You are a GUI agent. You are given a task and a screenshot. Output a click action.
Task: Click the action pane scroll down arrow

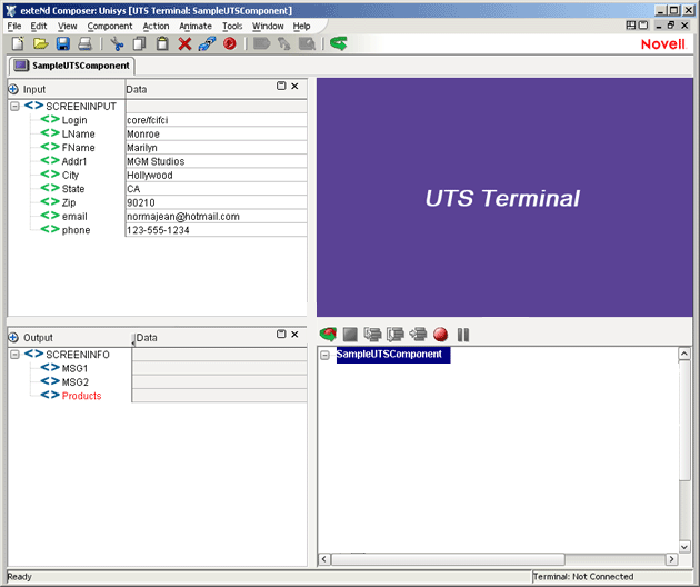(684, 547)
